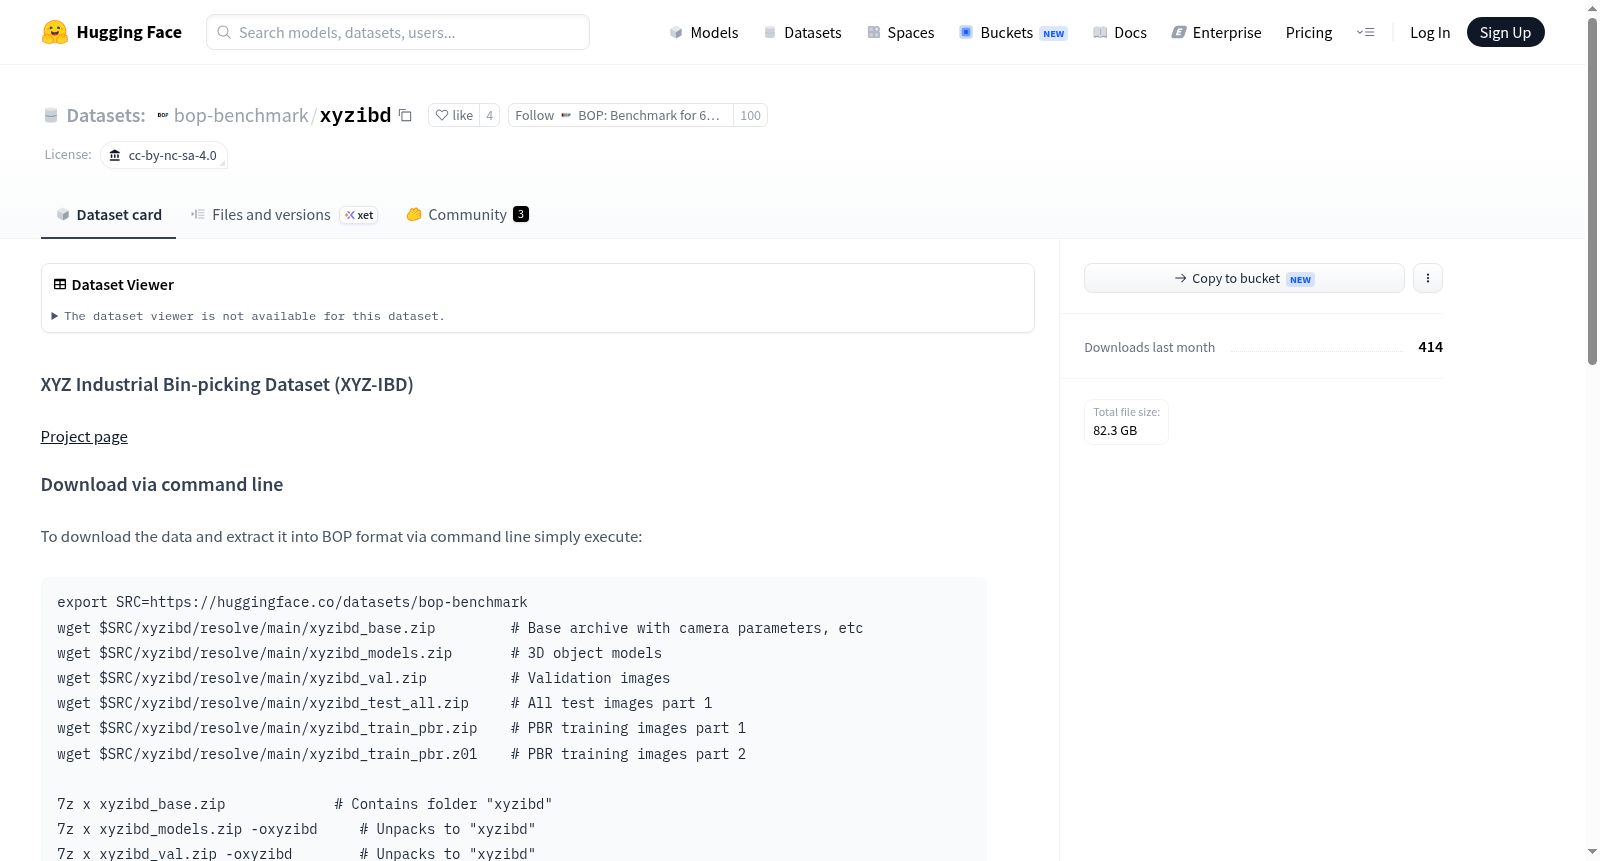Click the wget xyzibd_val.zip command line
Image resolution: width=1600 pixels, height=861 pixels.
coord(363,678)
